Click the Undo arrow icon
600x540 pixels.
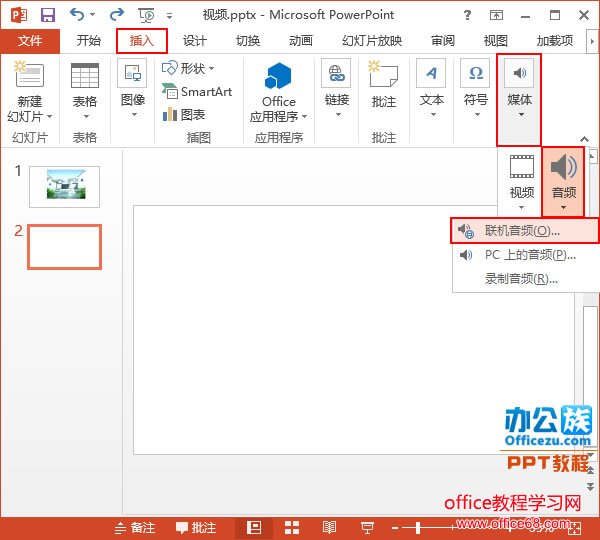pos(77,15)
